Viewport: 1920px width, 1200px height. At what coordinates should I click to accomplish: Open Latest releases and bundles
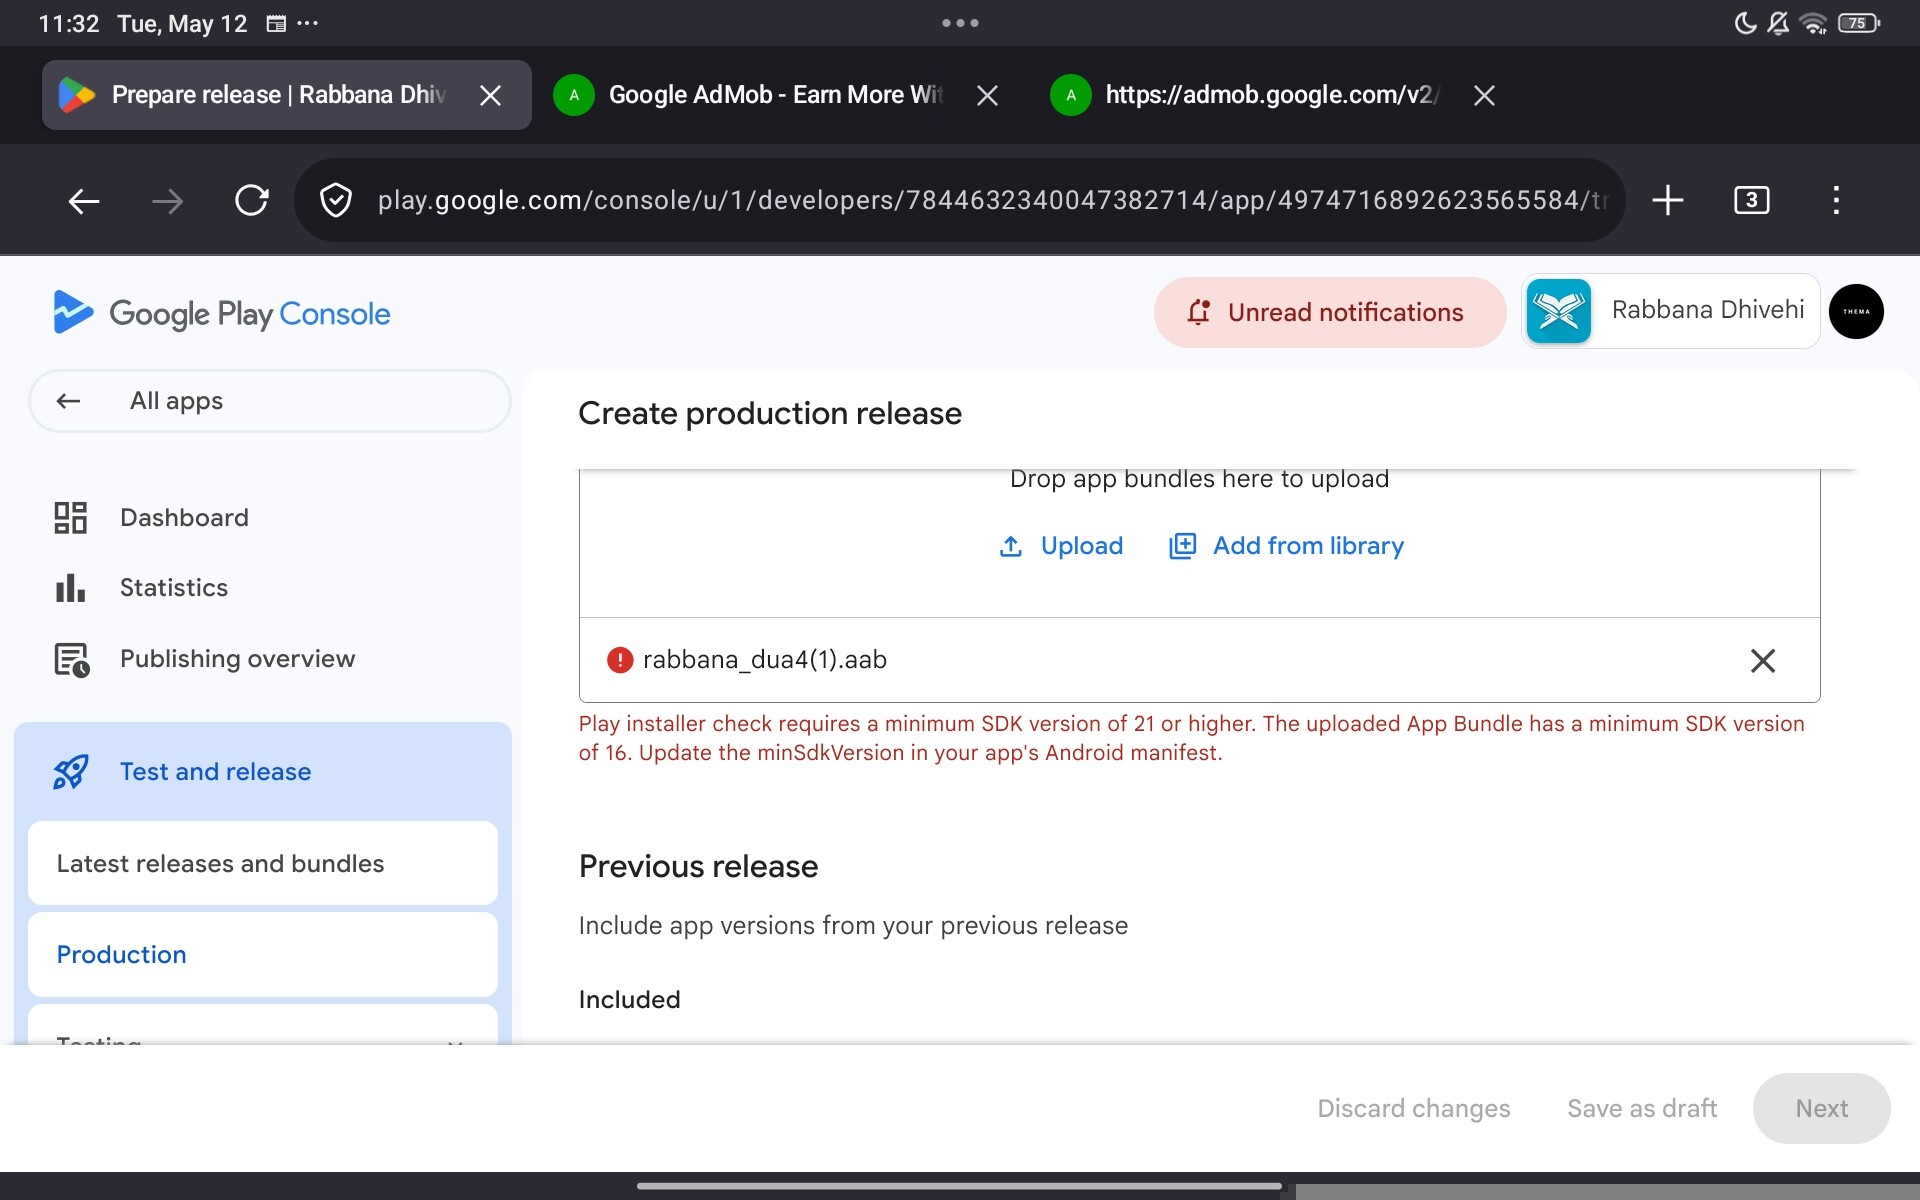[263, 863]
